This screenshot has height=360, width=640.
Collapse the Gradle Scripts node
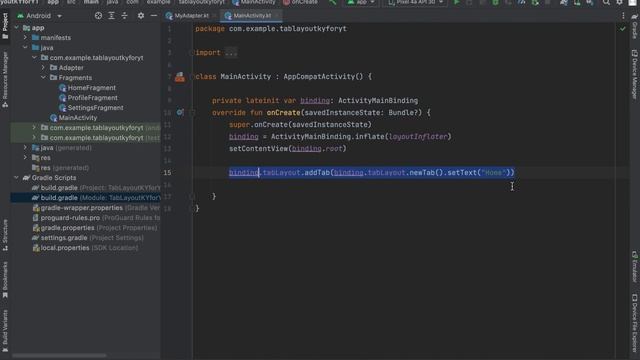(x=16, y=178)
